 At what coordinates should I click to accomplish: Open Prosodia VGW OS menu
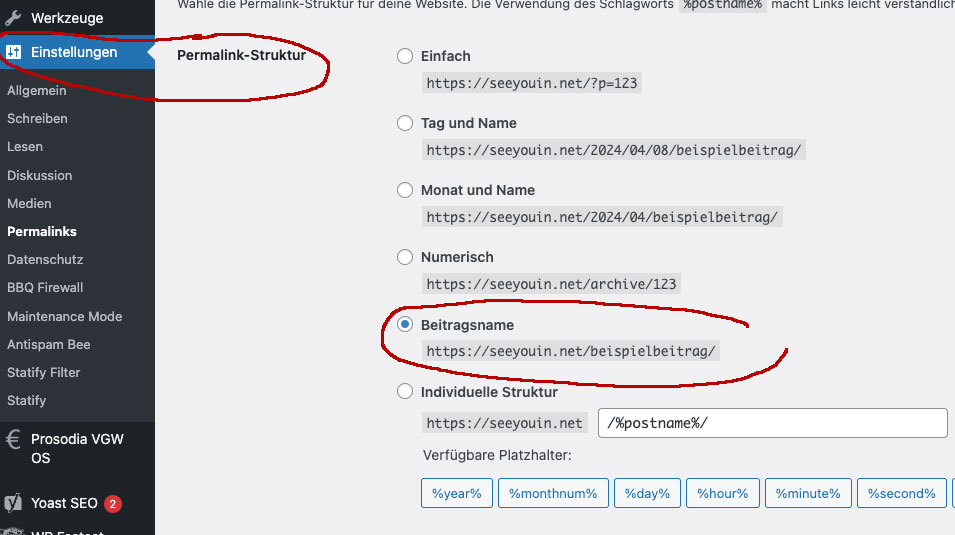[77, 448]
